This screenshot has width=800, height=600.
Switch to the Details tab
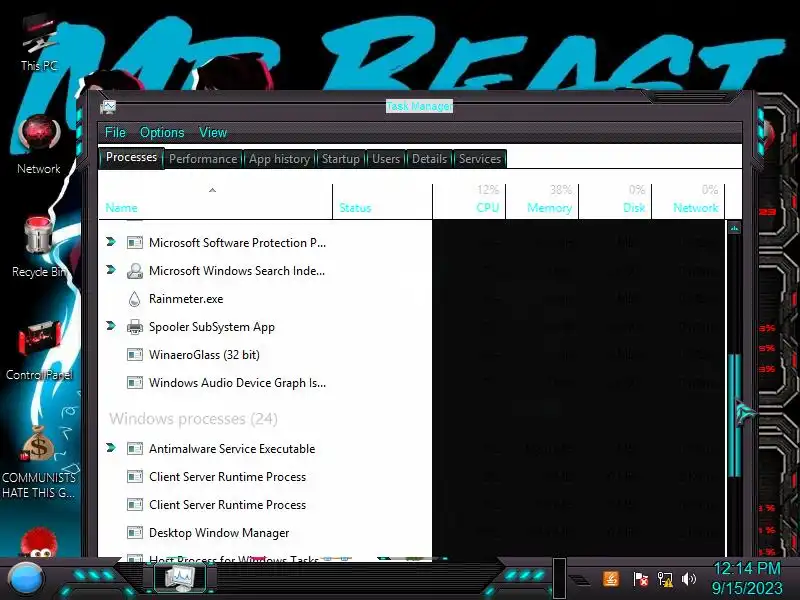pos(429,159)
